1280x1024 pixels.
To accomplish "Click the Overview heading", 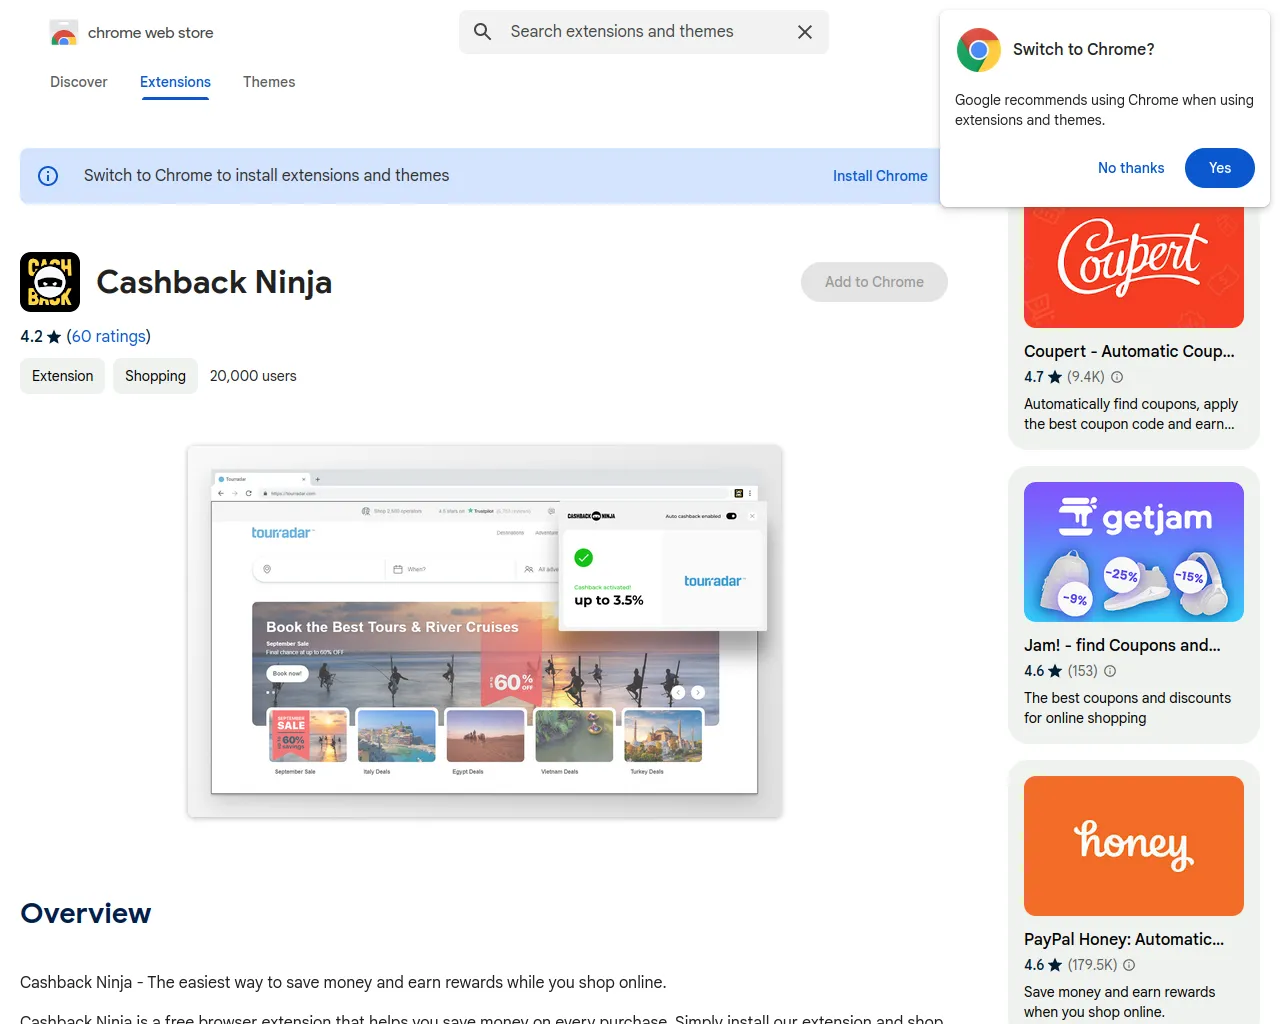I will 86,914.
